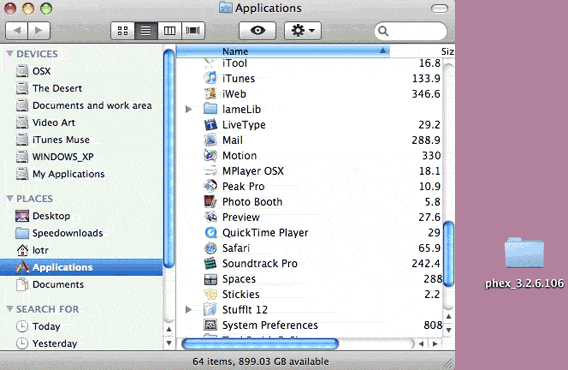Click the Quick Look eye button
The image size is (568, 370).
(x=258, y=30)
